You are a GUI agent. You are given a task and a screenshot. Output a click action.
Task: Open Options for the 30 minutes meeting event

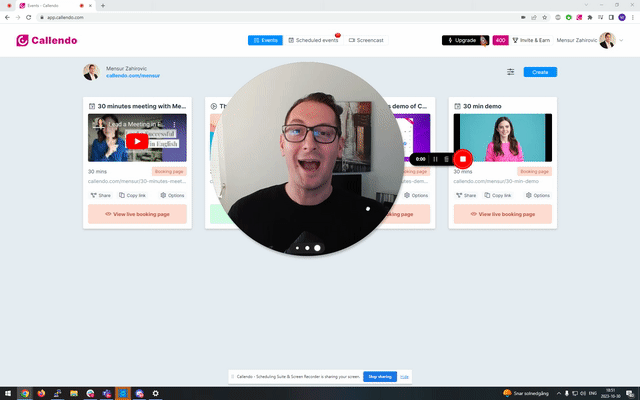(173, 195)
